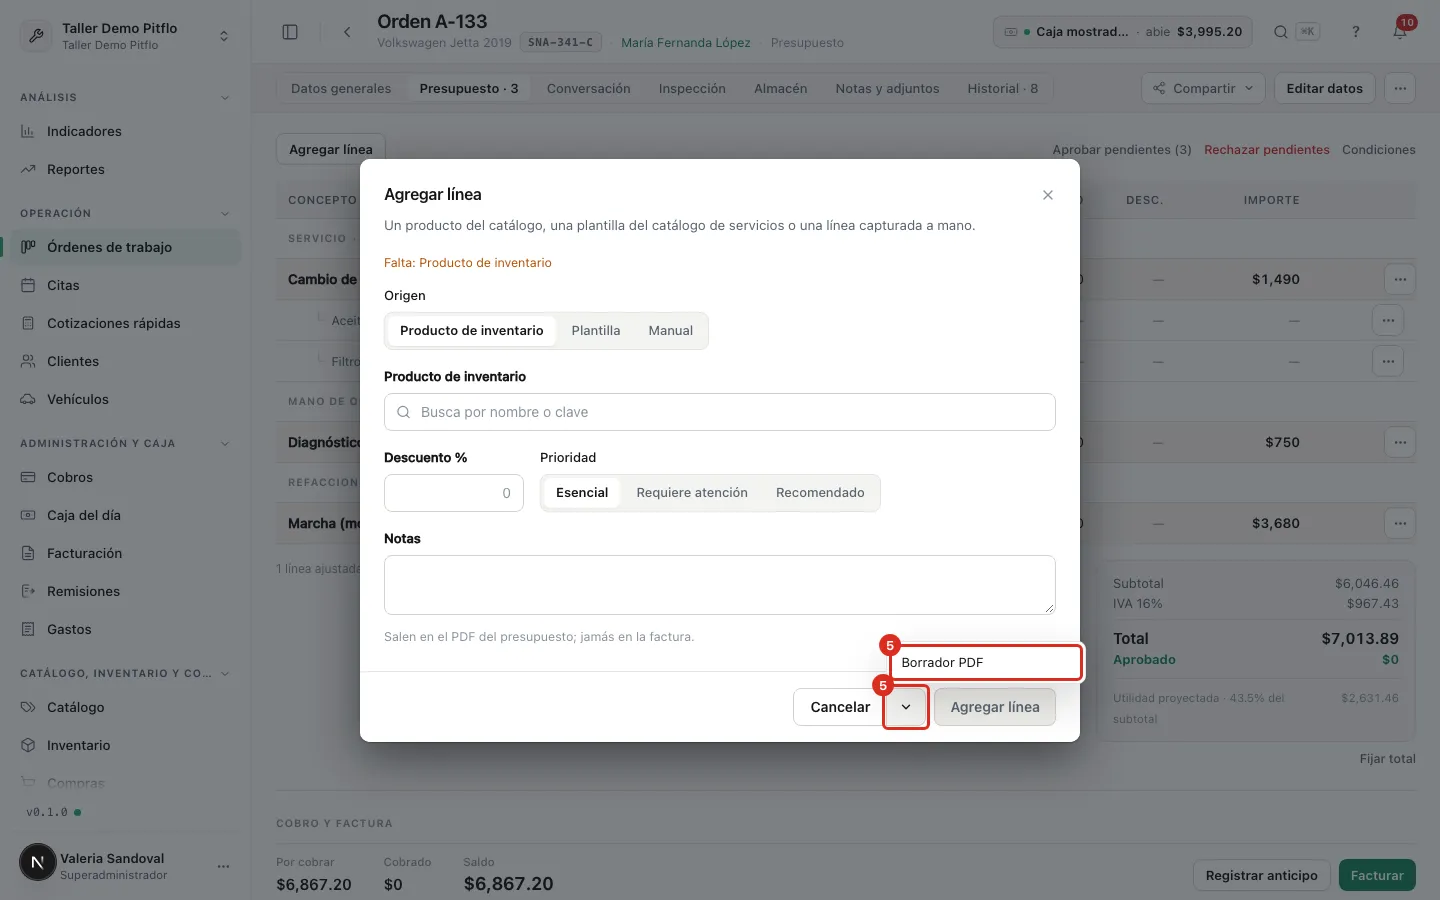Click the Registrar anticipo button
Image resolution: width=1440 pixels, height=900 pixels.
pyautogui.click(x=1262, y=876)
